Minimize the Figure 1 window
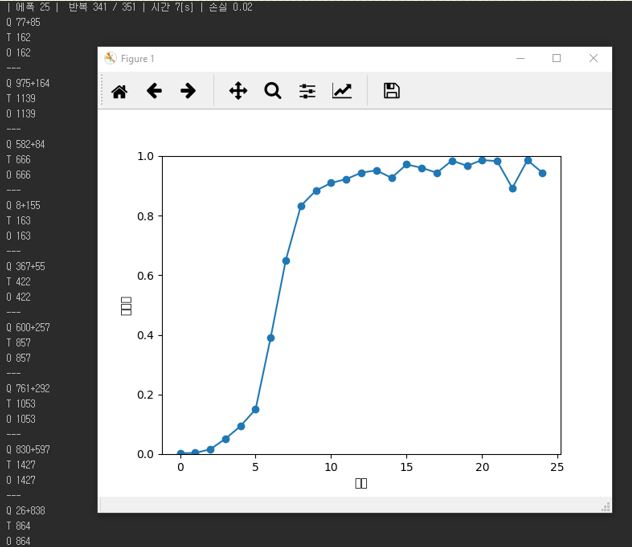 [520, 58]
